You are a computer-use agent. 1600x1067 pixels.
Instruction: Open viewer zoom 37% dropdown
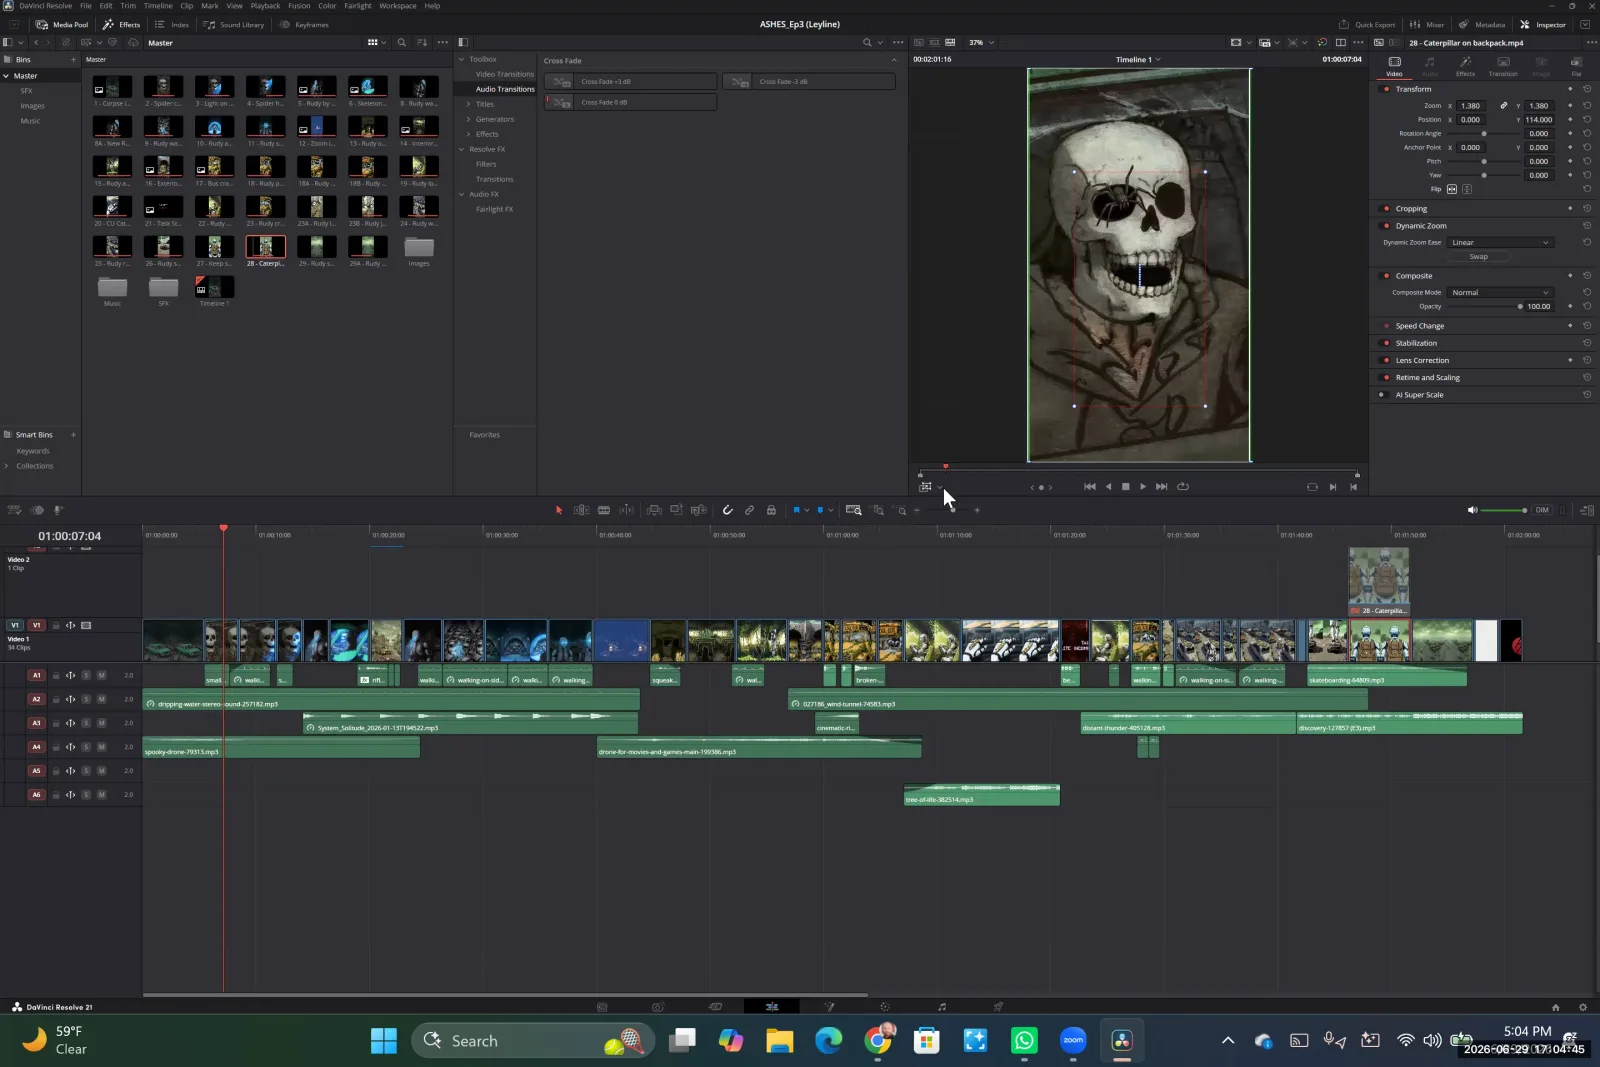click(x=981, y=43)
